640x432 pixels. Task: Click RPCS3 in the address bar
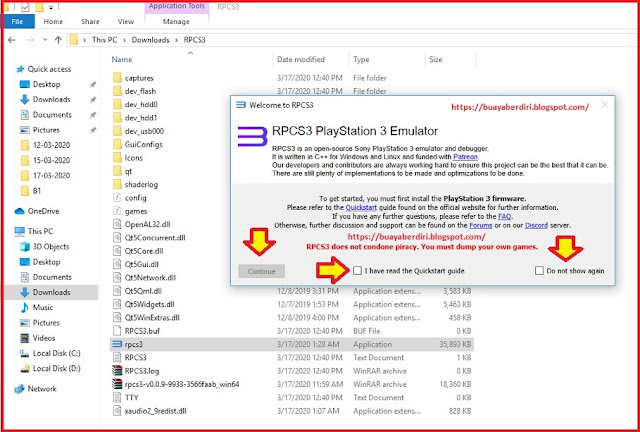point(194,40)
